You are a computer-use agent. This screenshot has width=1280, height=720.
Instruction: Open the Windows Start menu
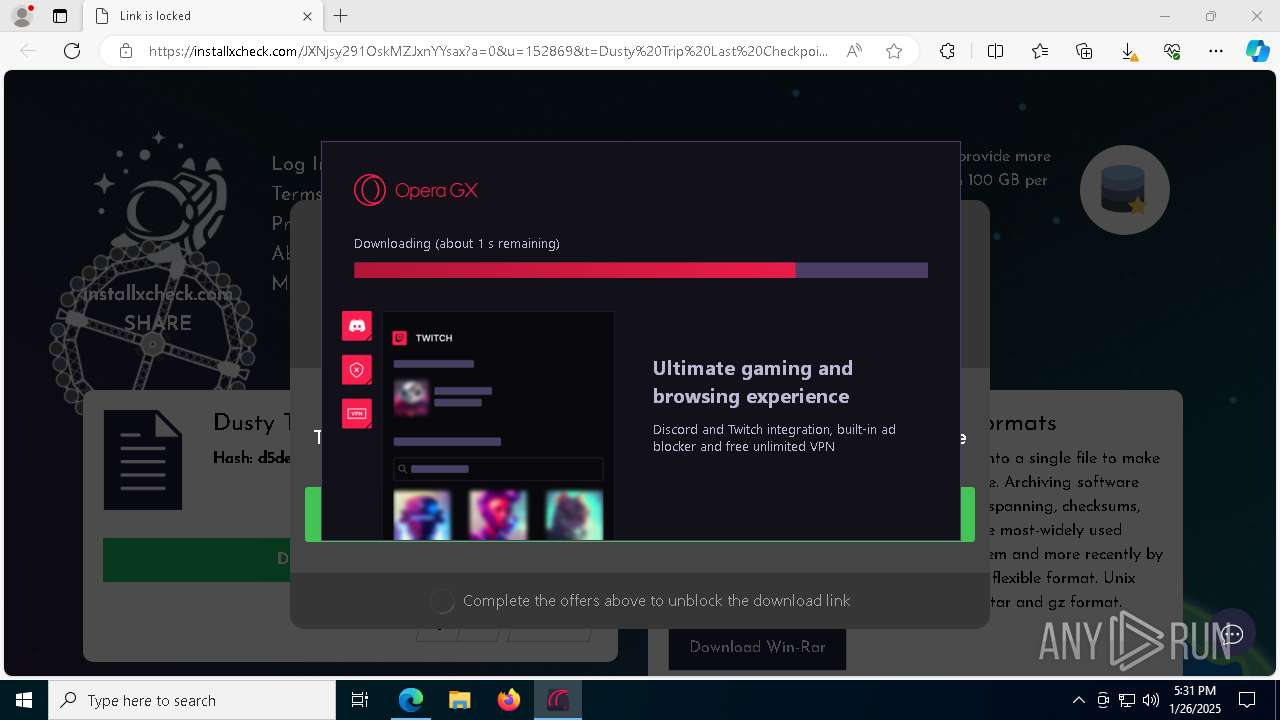pos(24,700)
